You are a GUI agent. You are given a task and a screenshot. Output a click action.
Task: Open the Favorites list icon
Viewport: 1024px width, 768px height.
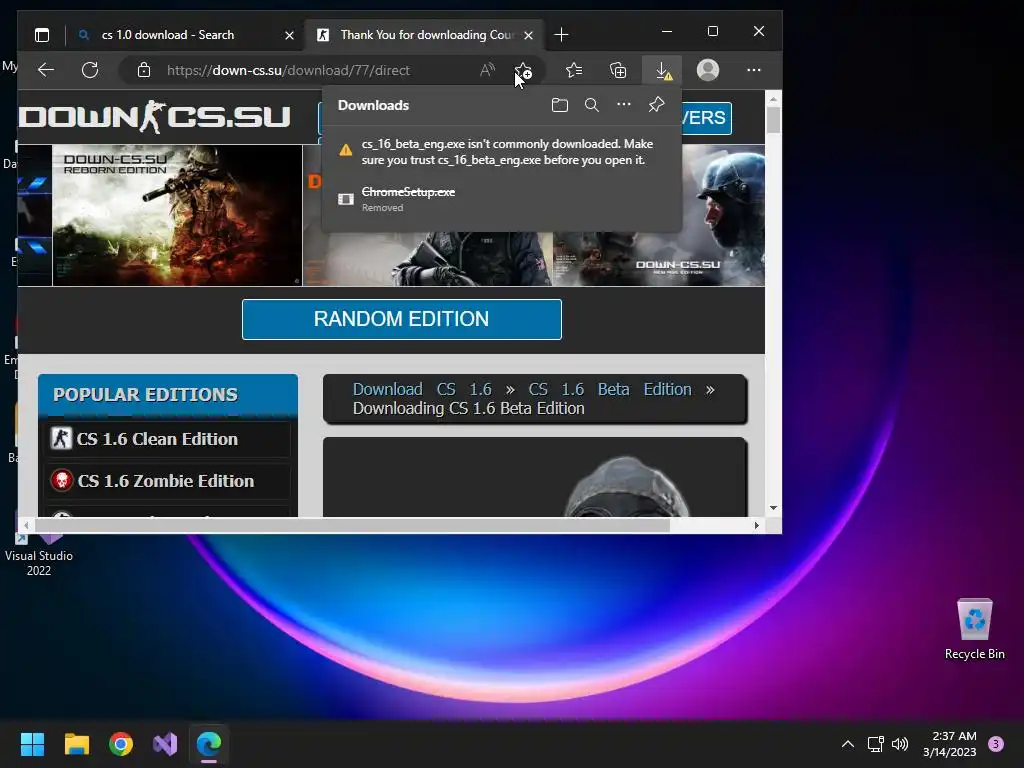tap(574, 70)
